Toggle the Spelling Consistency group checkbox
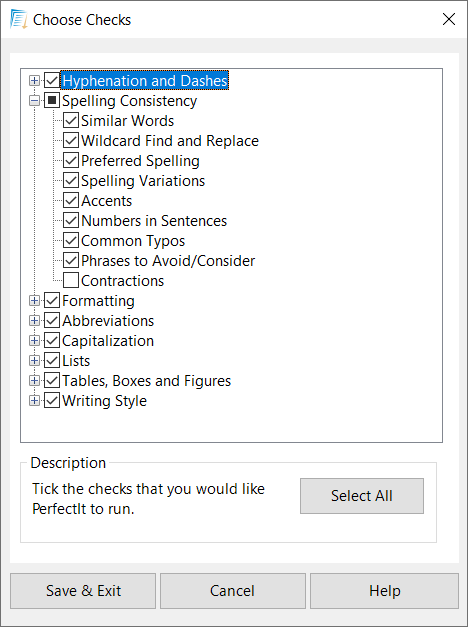468x627 pixels. click(52, 101)
